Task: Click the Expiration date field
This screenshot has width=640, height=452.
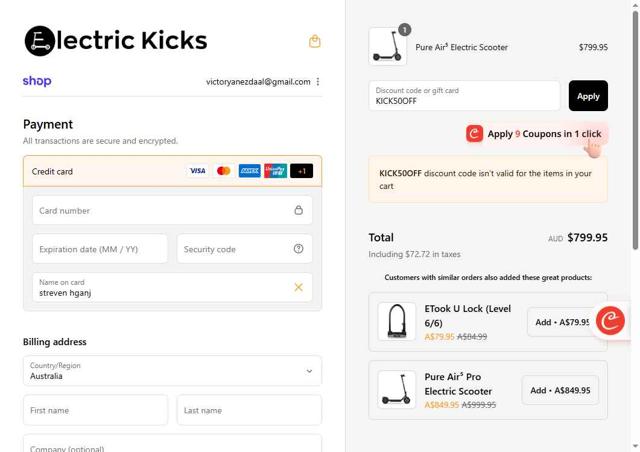Action: 100,249
